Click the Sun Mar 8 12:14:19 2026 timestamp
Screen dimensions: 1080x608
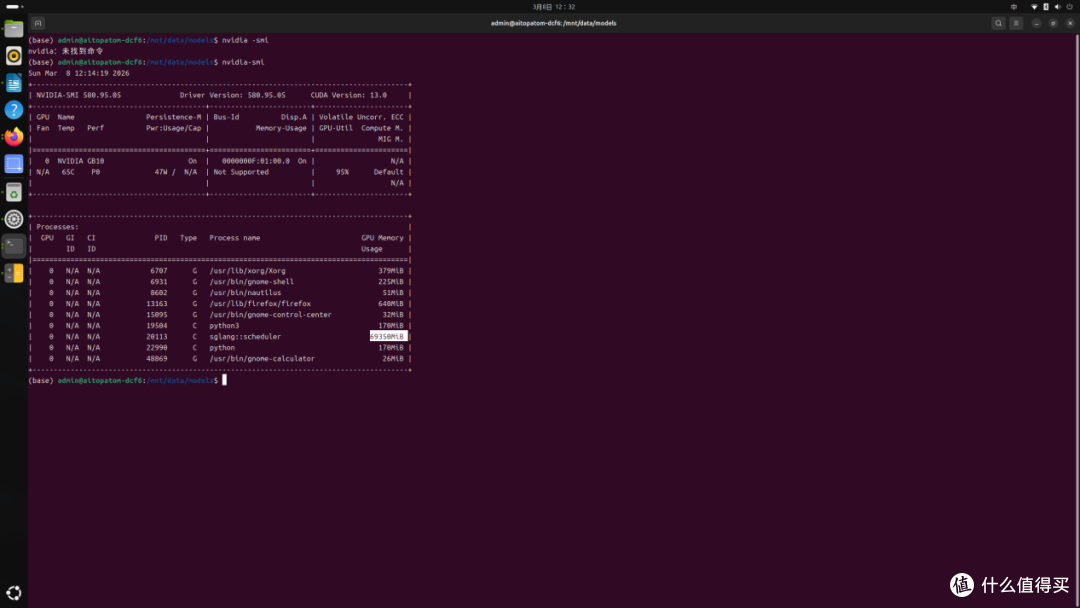(79, 73)
